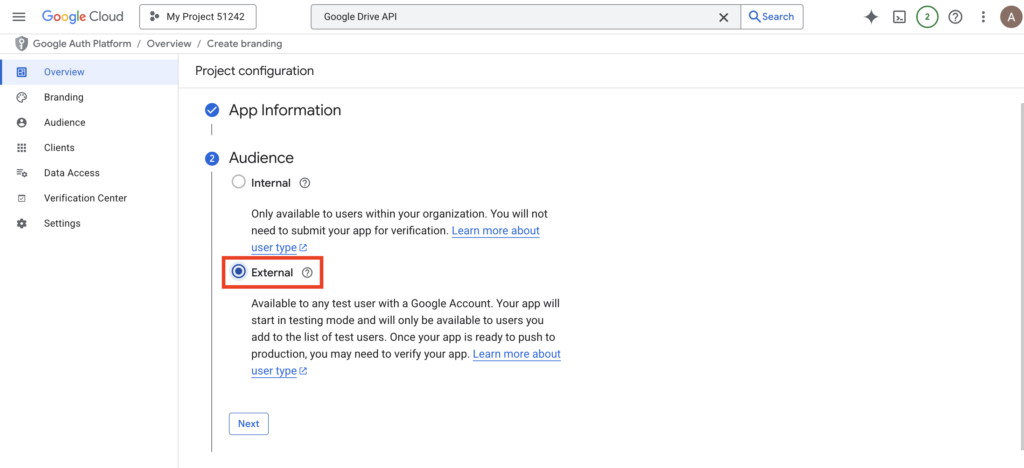
Task: Open notifications badge showing 2
Action: (x=927, y=17)
